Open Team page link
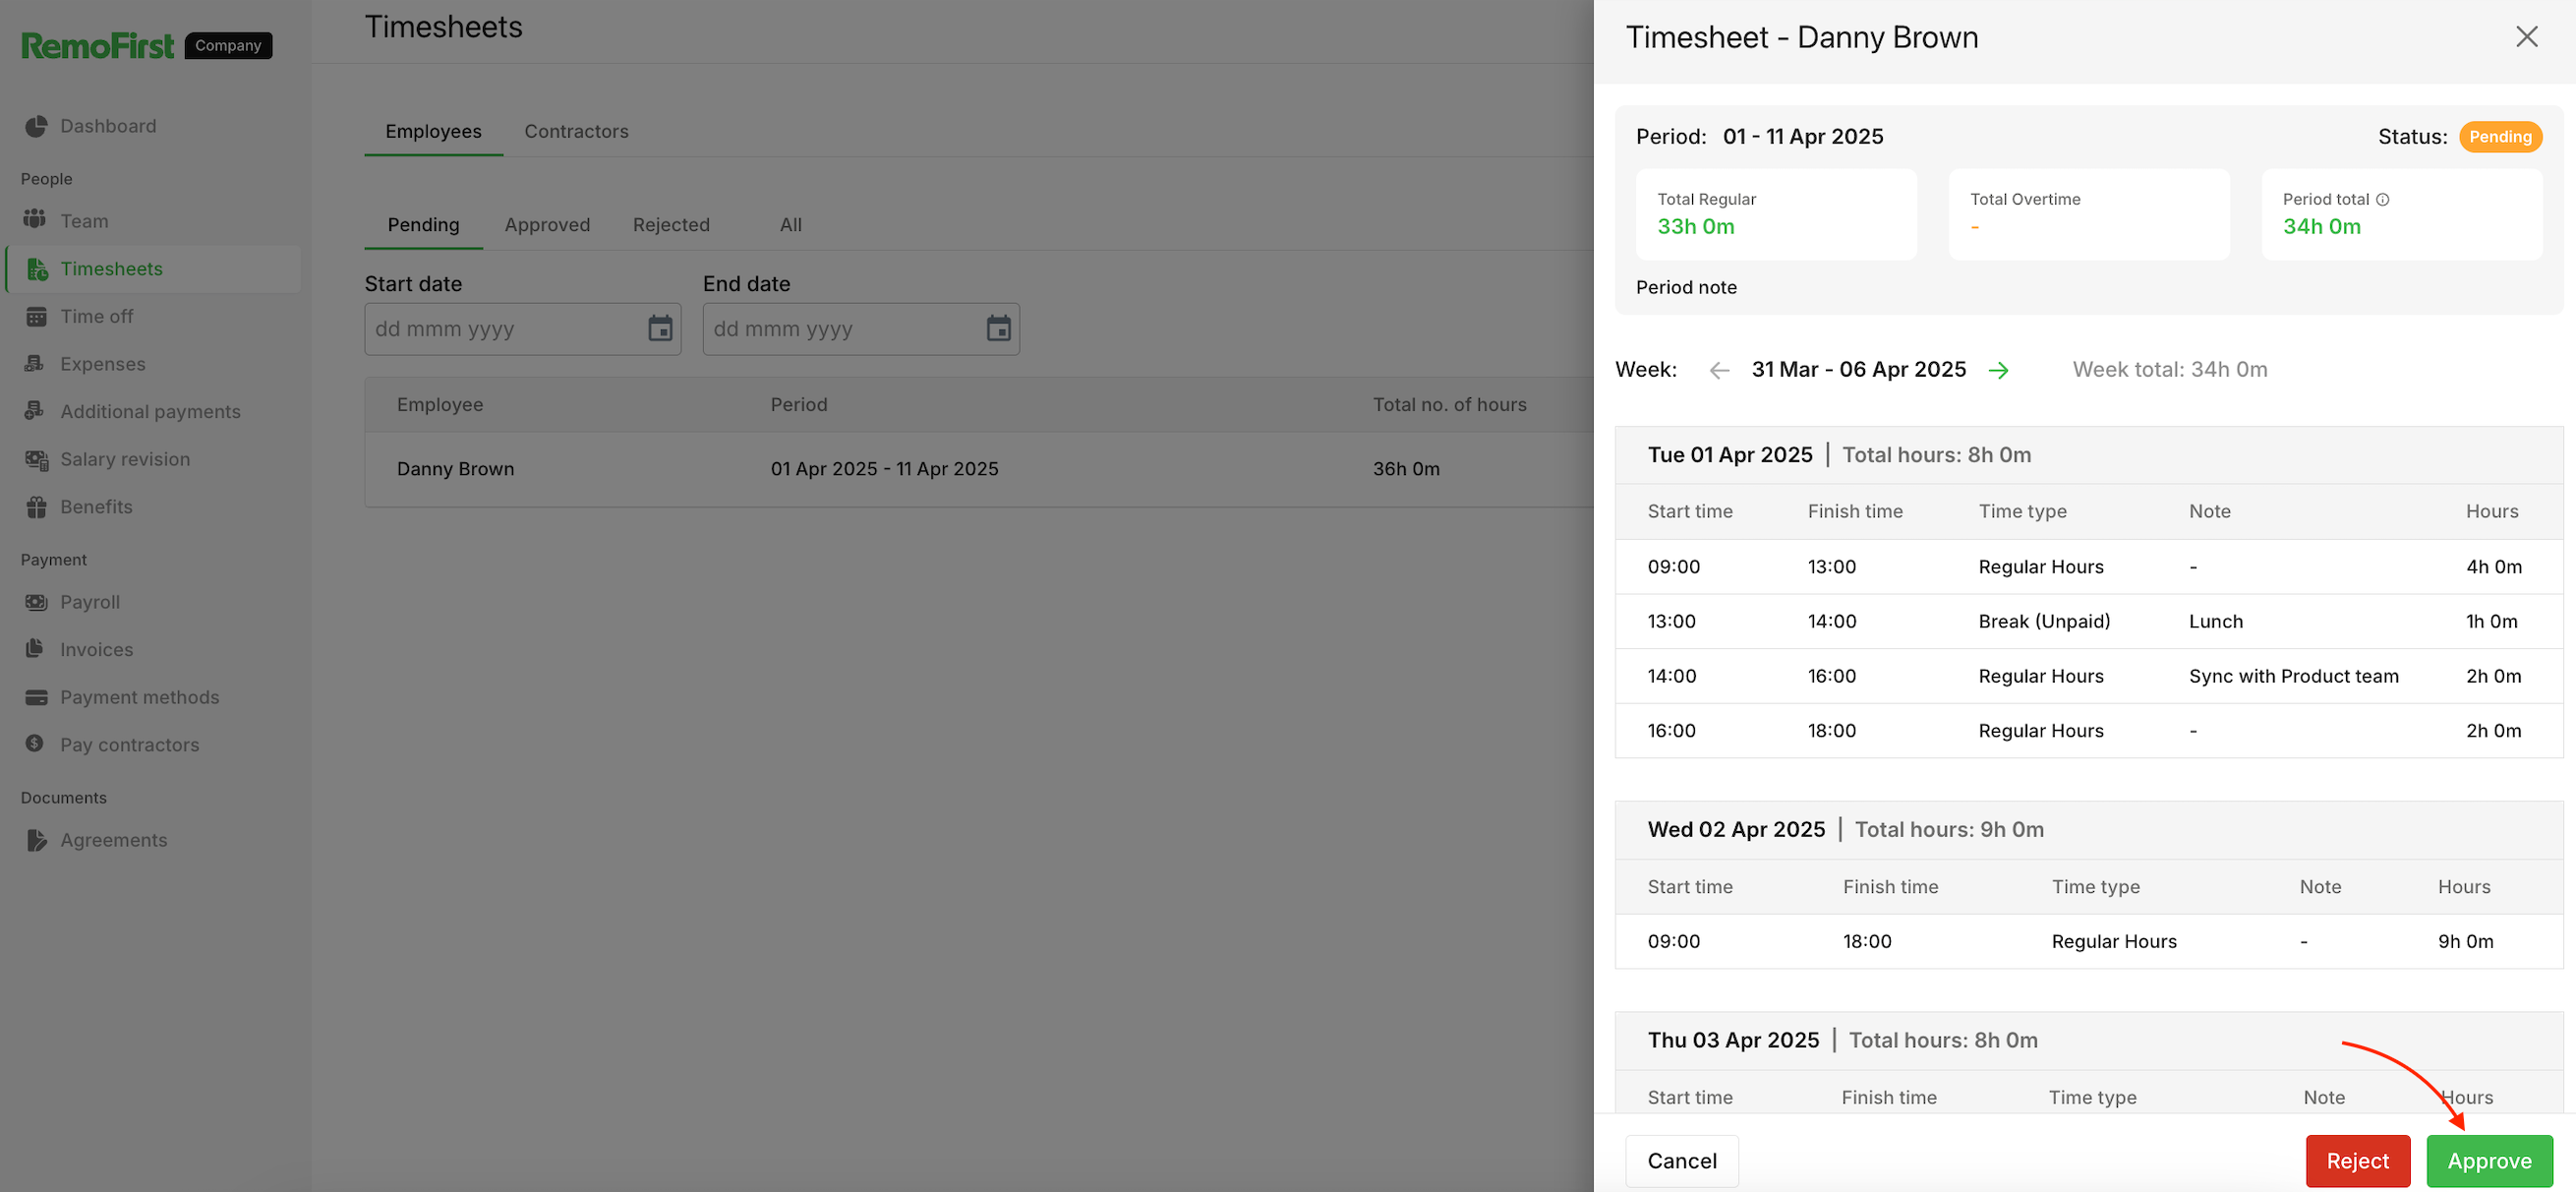Viewport: 2576px width, 1192px height. coord(84,221)
